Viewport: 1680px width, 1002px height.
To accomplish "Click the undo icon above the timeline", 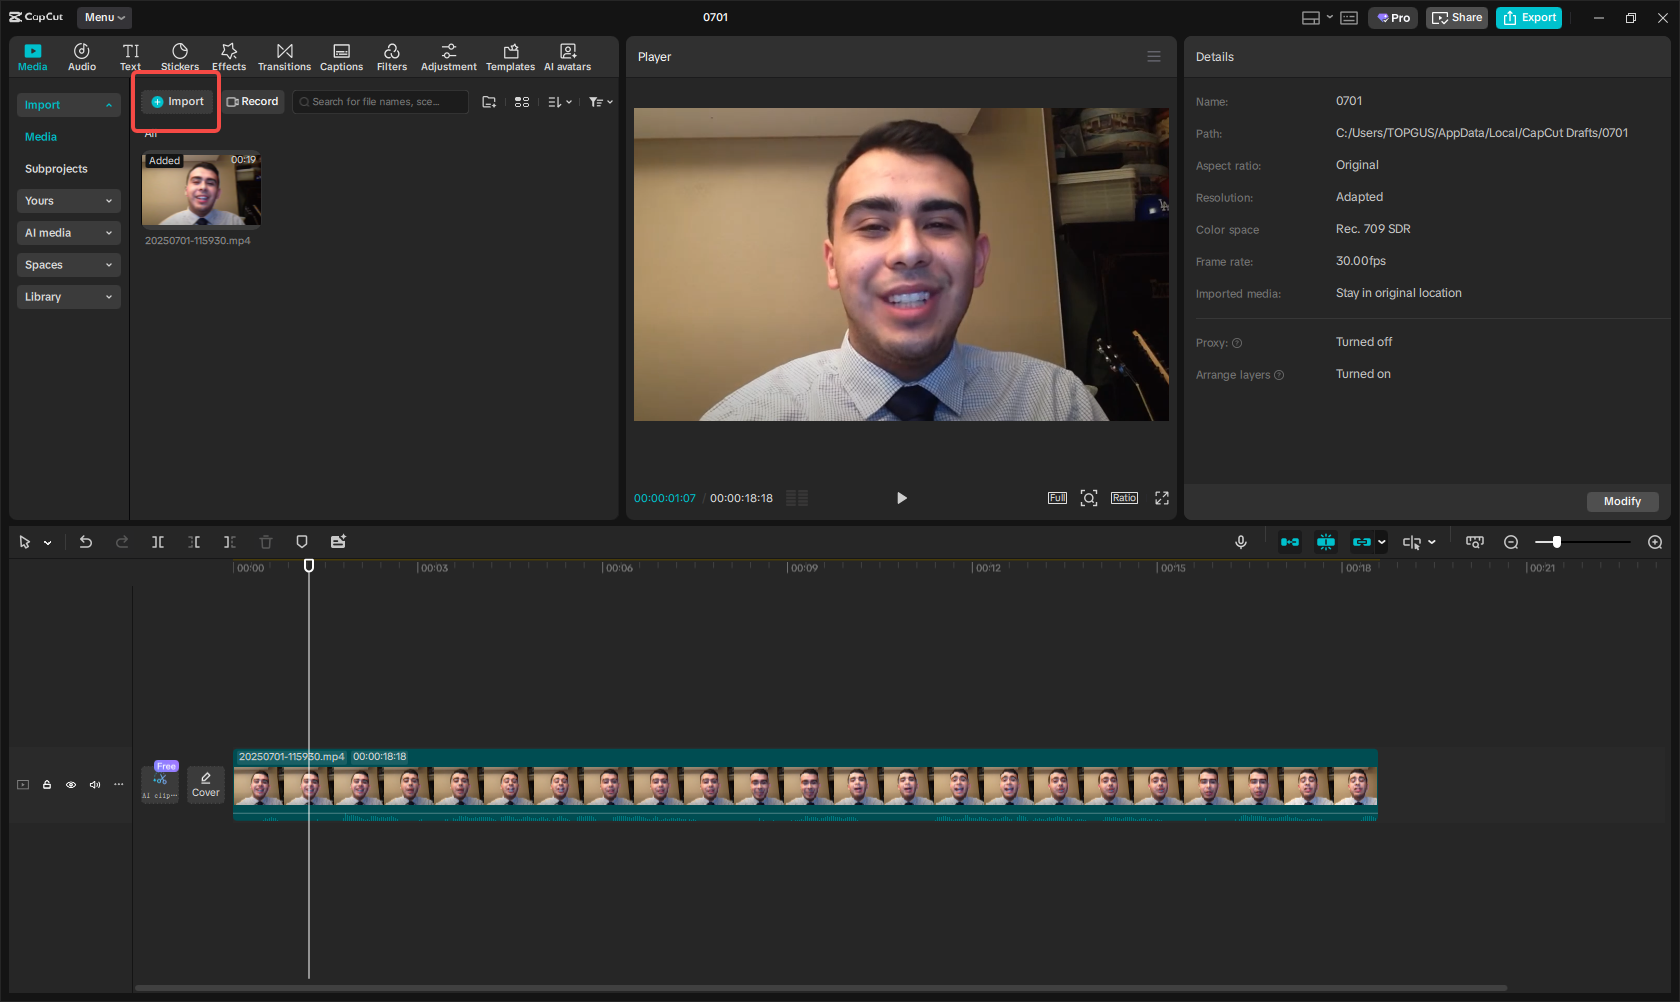I will tap(85, 541).
